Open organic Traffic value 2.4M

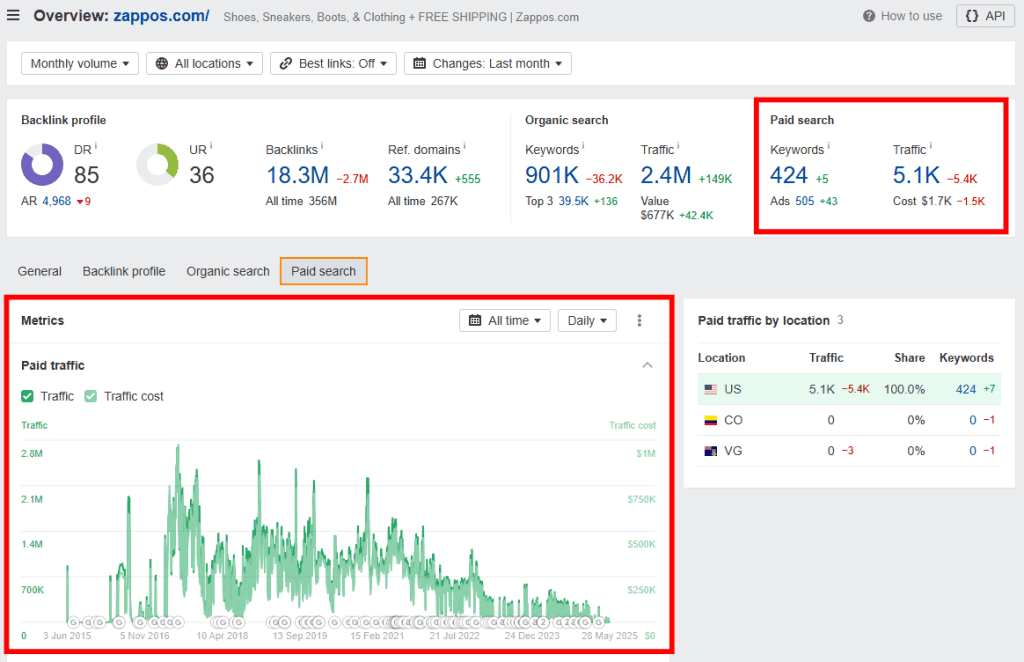(x=665, y=175)
